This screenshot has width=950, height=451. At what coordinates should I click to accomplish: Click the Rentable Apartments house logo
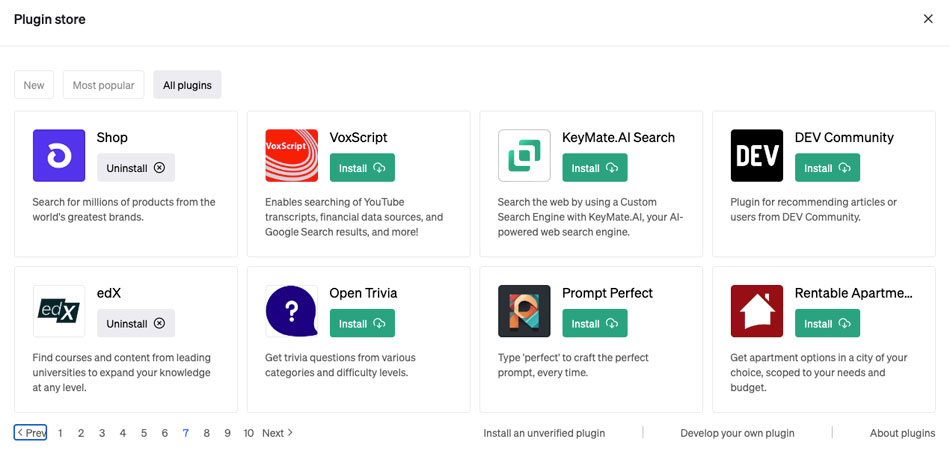757,311
